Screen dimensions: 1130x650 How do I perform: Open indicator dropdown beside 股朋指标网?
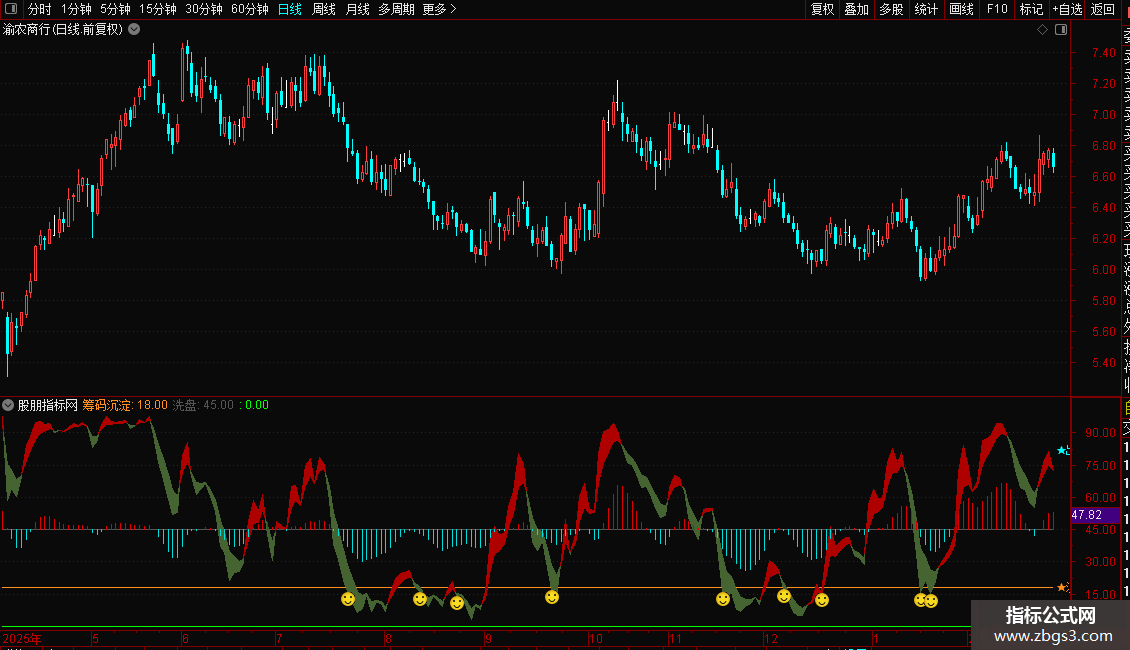point(8,405)
